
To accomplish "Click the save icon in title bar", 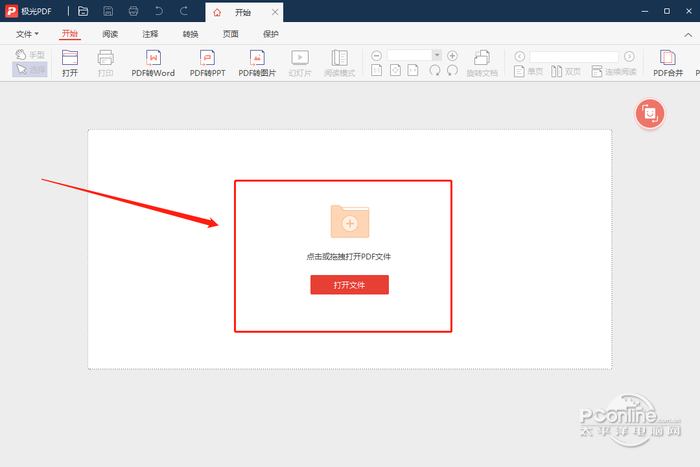I will [x=108, y=11].
